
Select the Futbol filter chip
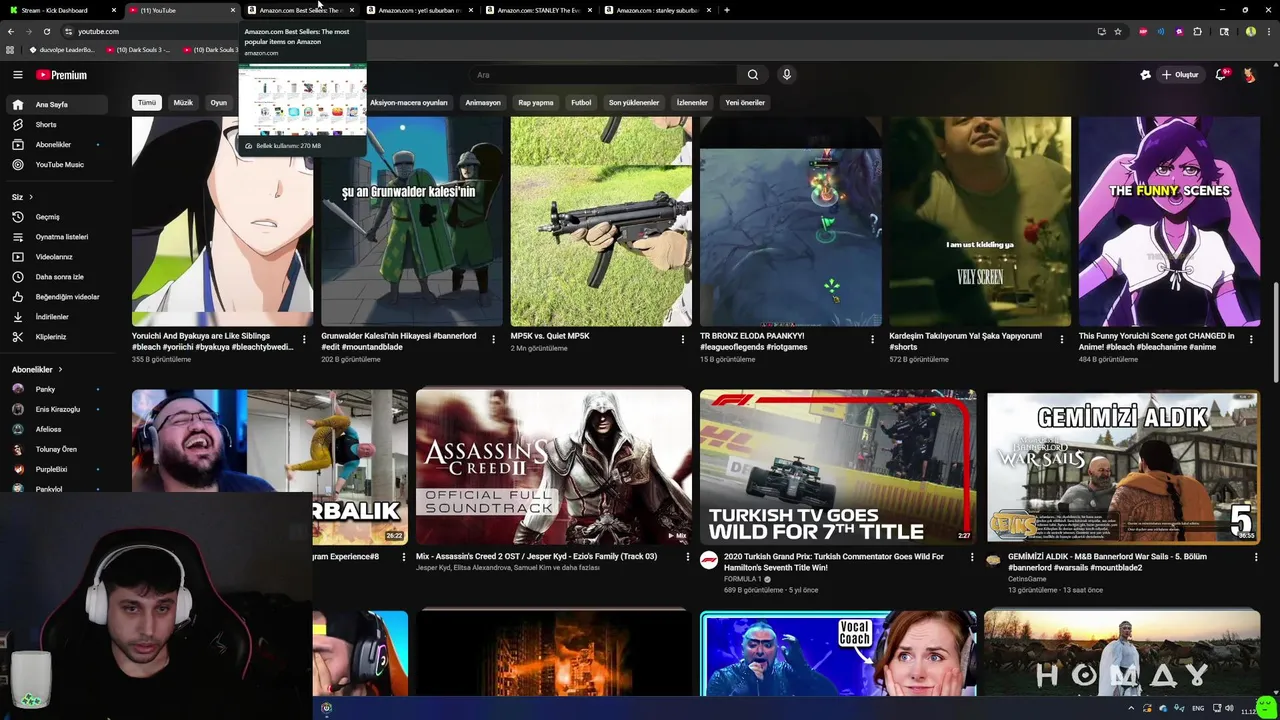click(x=581, y=102)
